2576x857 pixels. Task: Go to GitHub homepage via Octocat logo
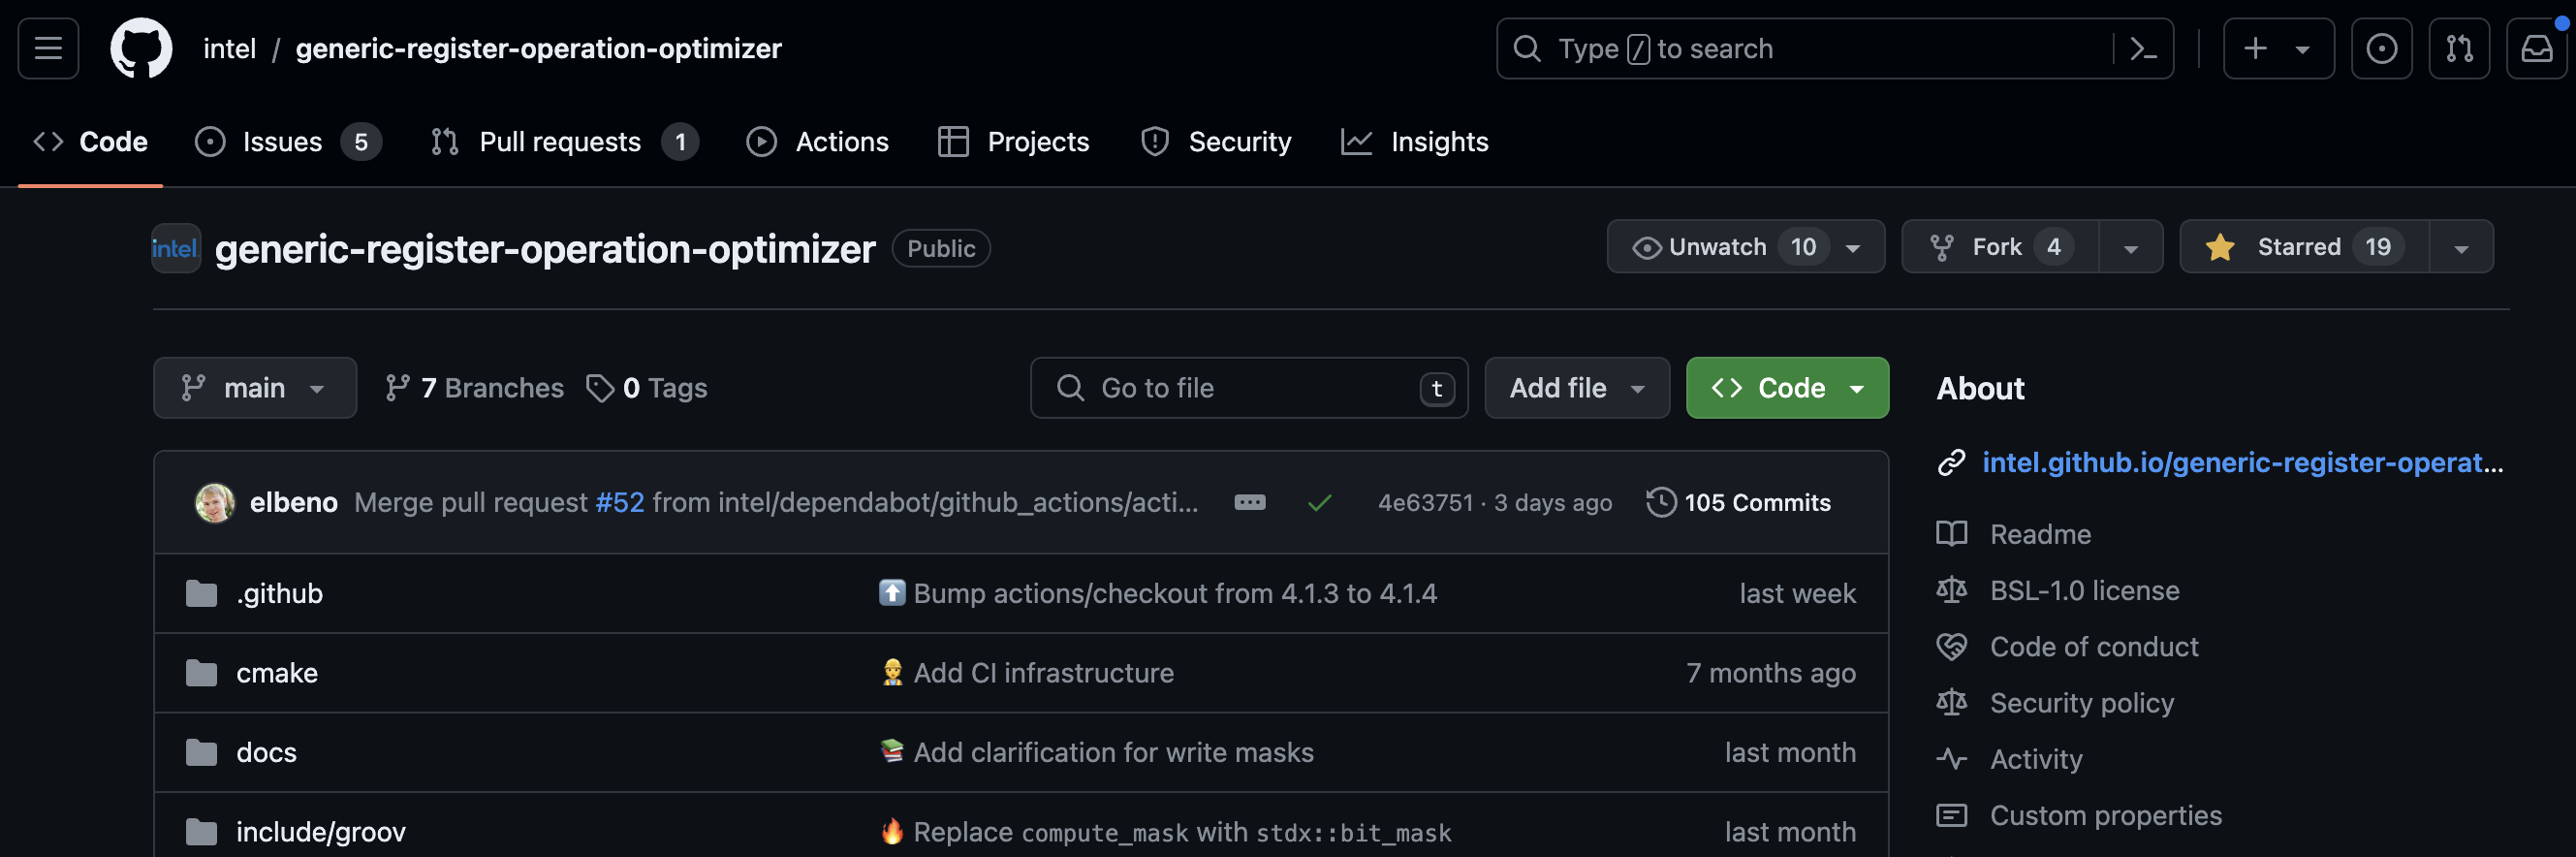click(141, 48)
